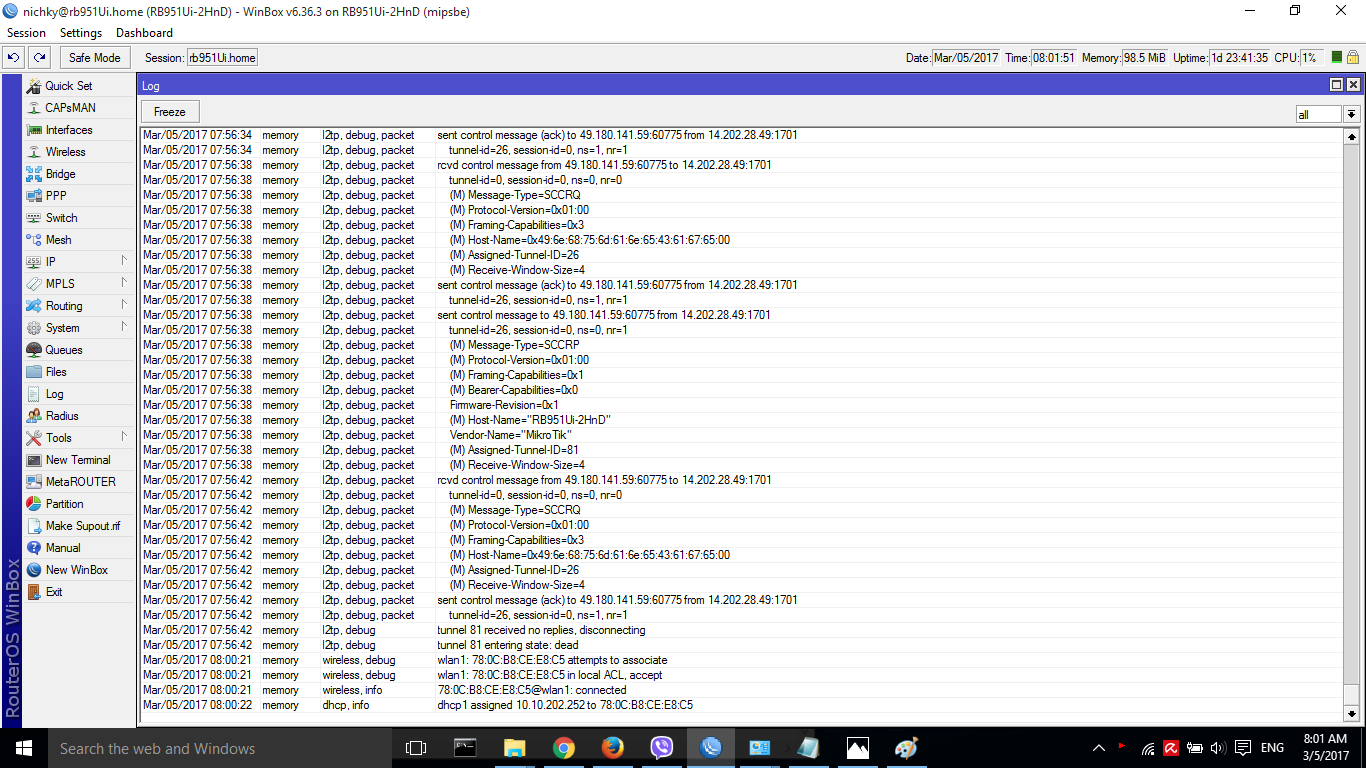This screenshot has width=1366, height=768.
Task: Open the Radius settings
Action: tap(62, 416)
